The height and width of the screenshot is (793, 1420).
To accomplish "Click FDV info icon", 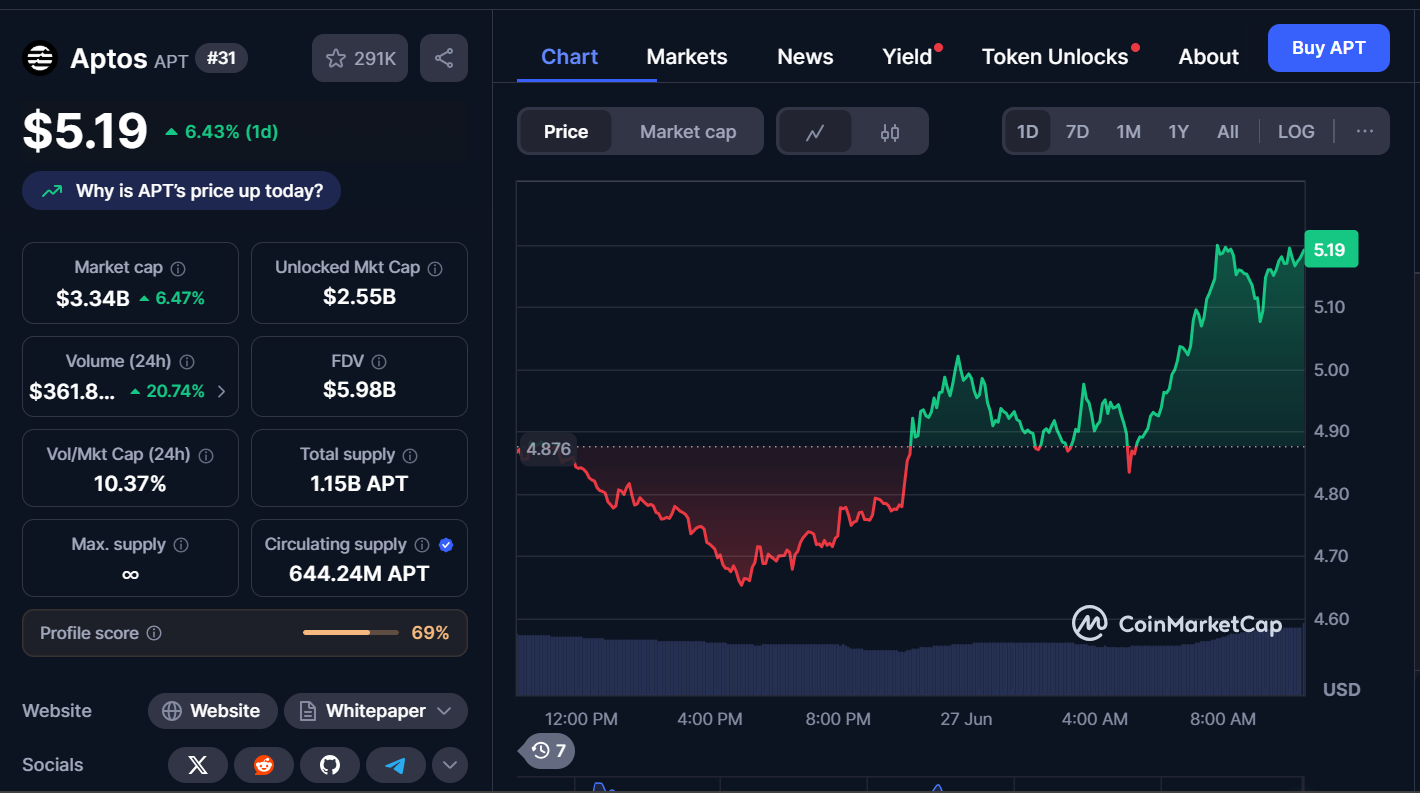I will [x=378, y=362].
